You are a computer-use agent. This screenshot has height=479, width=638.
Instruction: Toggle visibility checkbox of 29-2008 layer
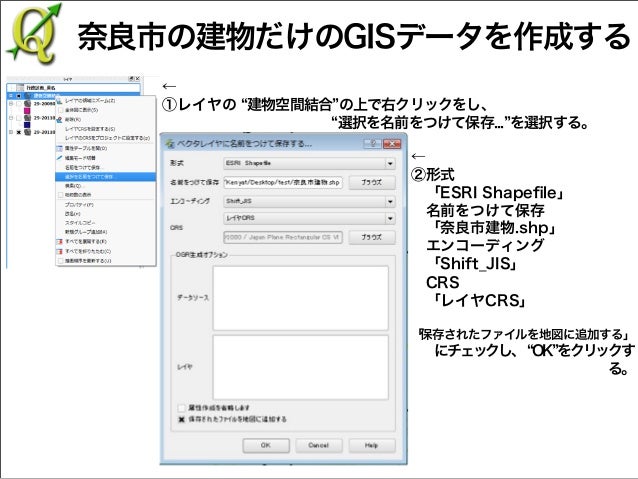[19, 104]
